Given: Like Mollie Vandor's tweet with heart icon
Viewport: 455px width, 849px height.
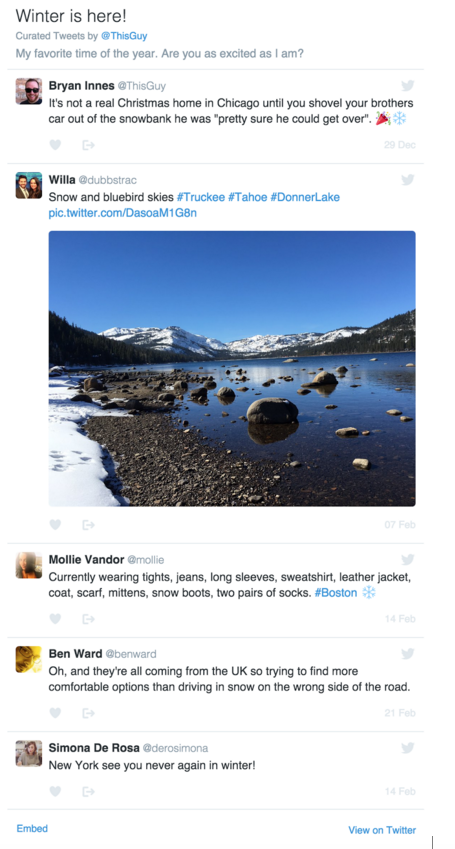Looking at the screenshot, I should (55, 619).
